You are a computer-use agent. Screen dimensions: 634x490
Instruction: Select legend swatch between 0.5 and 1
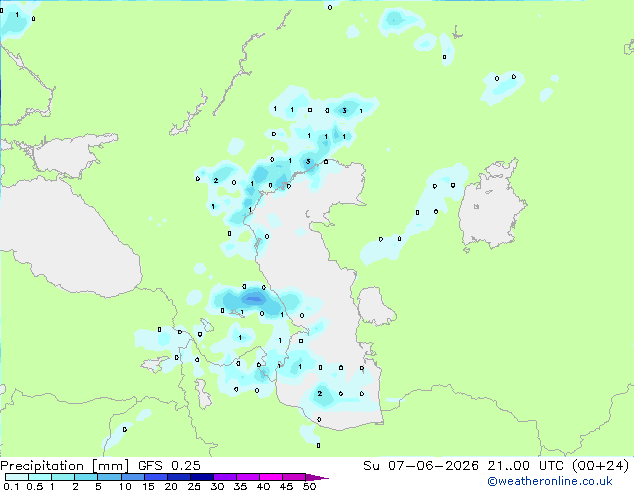pos(40,477)
